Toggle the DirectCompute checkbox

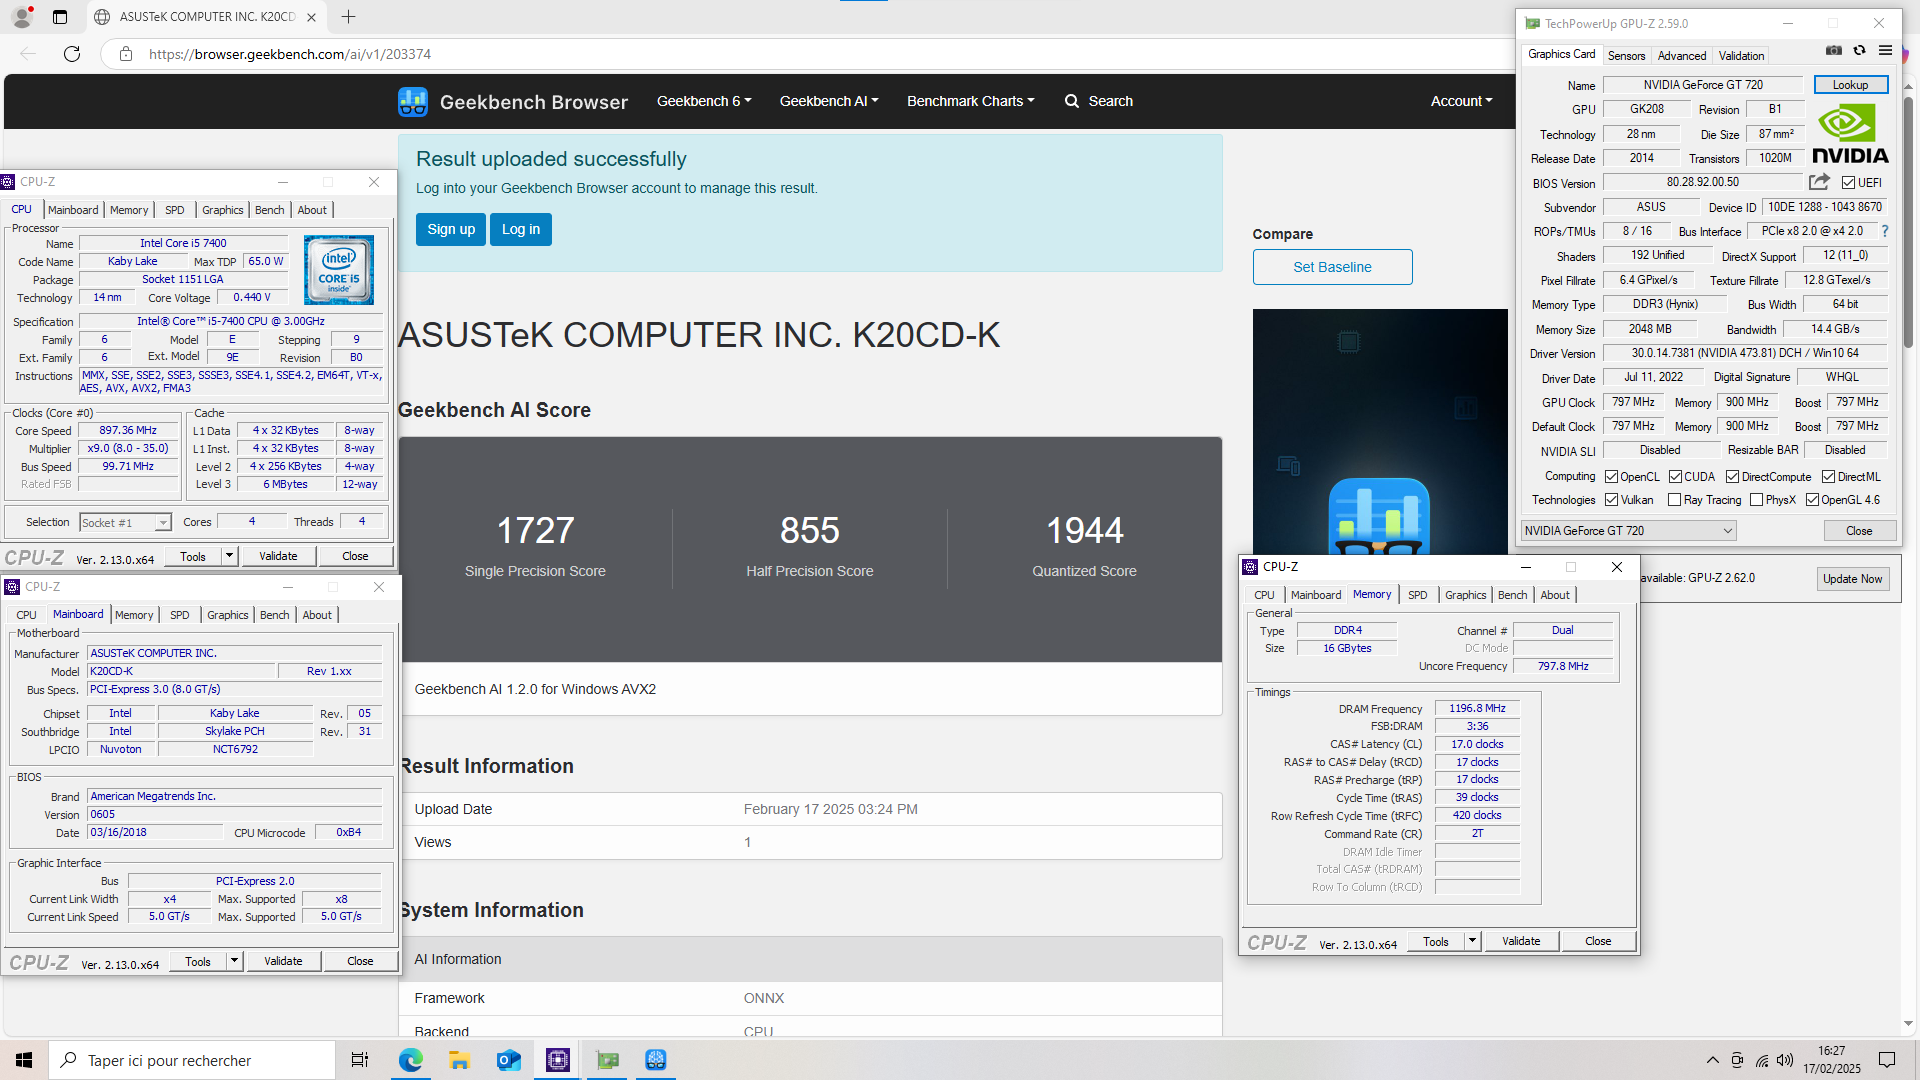(1732, 477)
